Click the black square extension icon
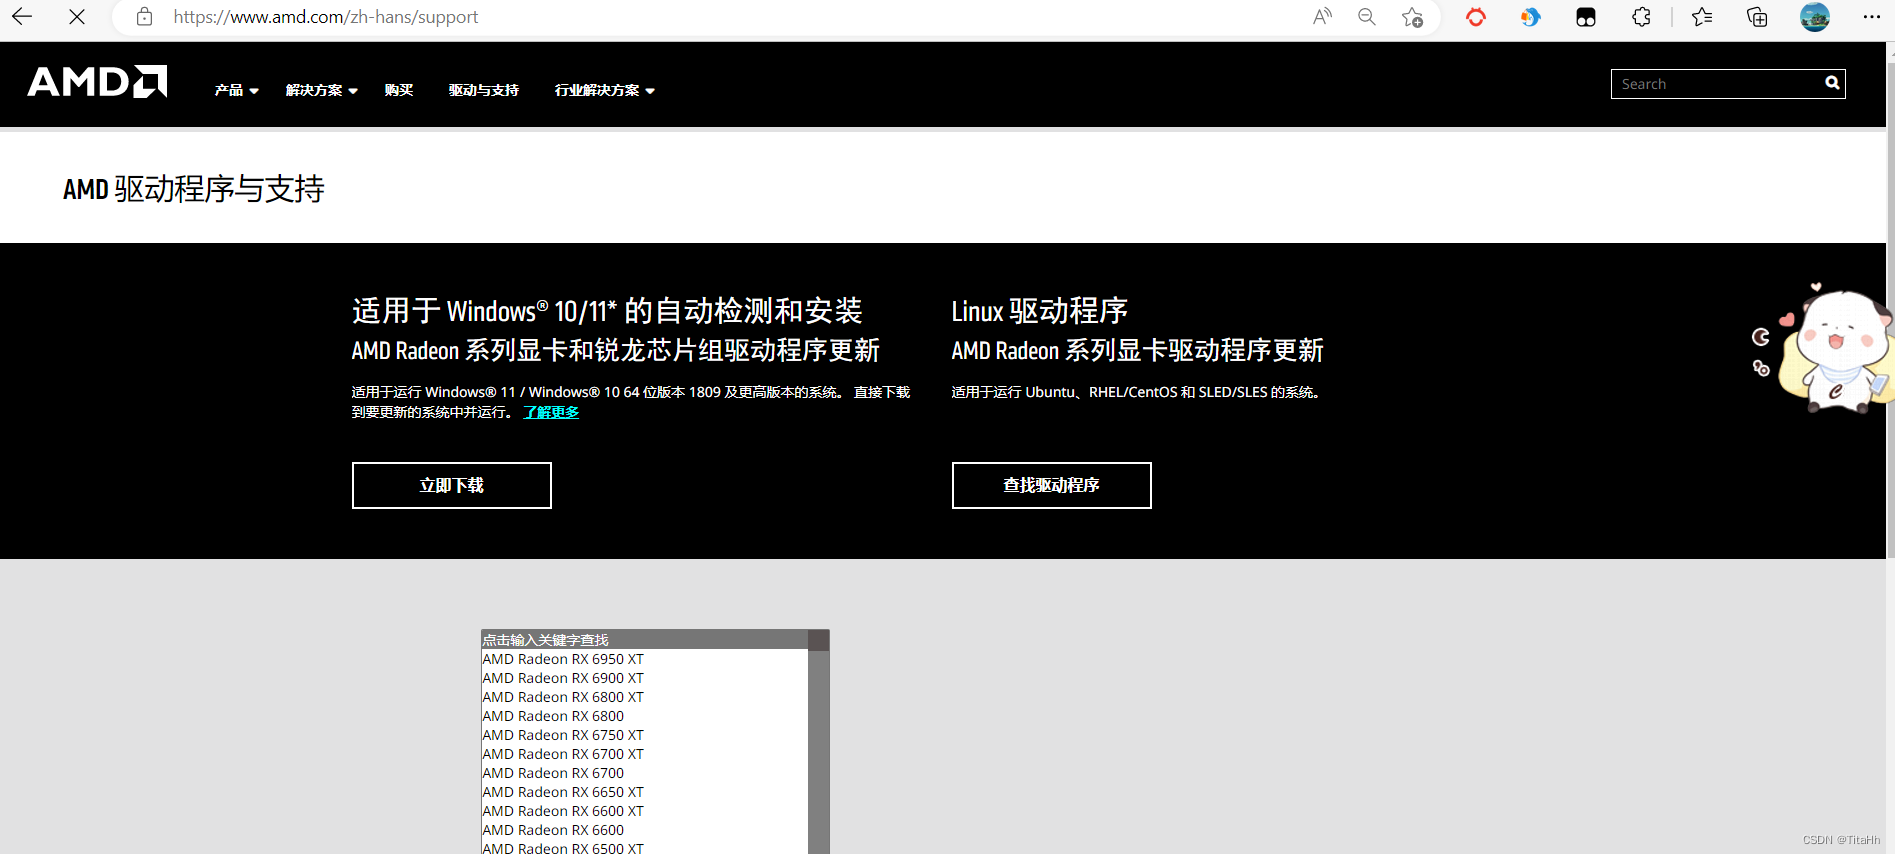Viewport: 1895px width, 854px height. [1586, 17]
